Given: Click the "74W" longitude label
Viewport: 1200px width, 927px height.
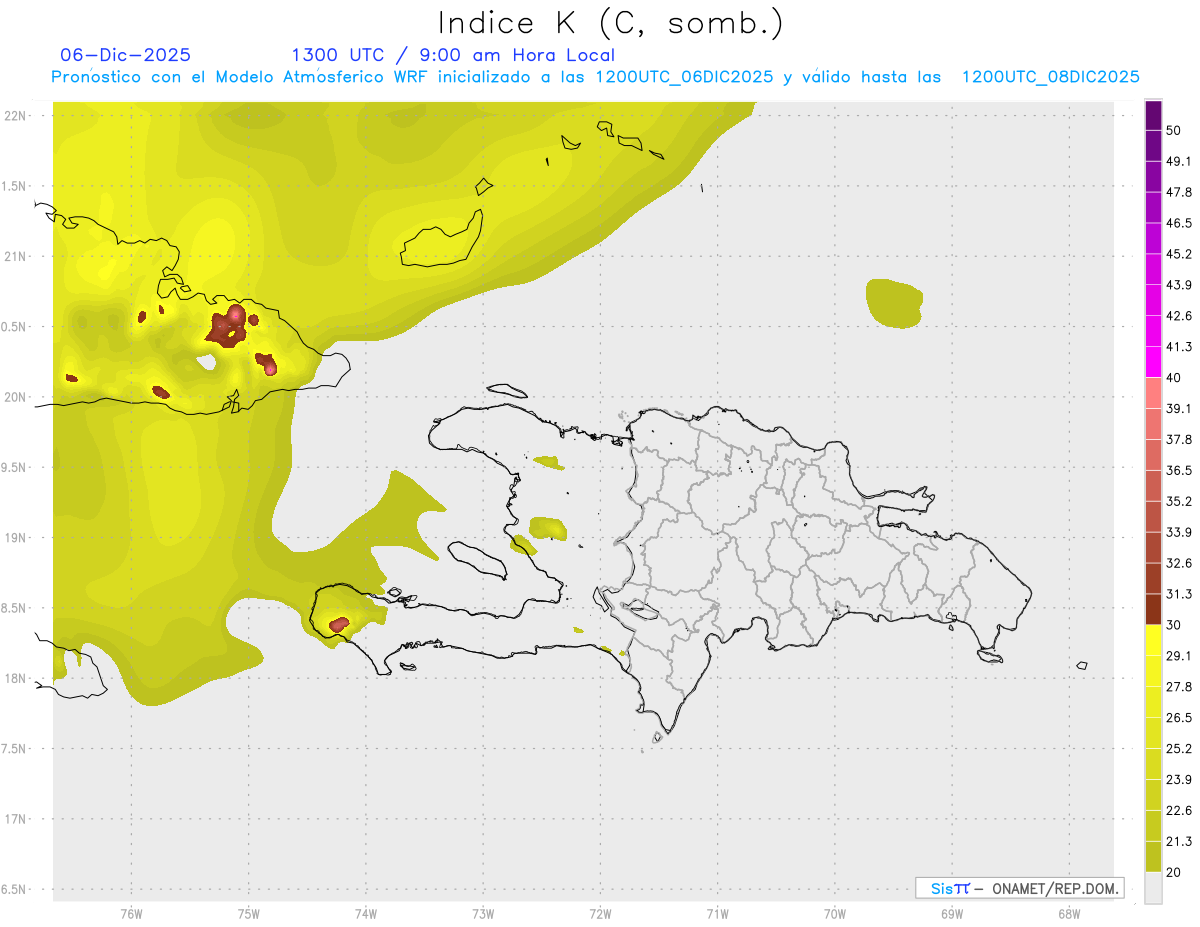Looking at the screenshot, I should 365,914.
